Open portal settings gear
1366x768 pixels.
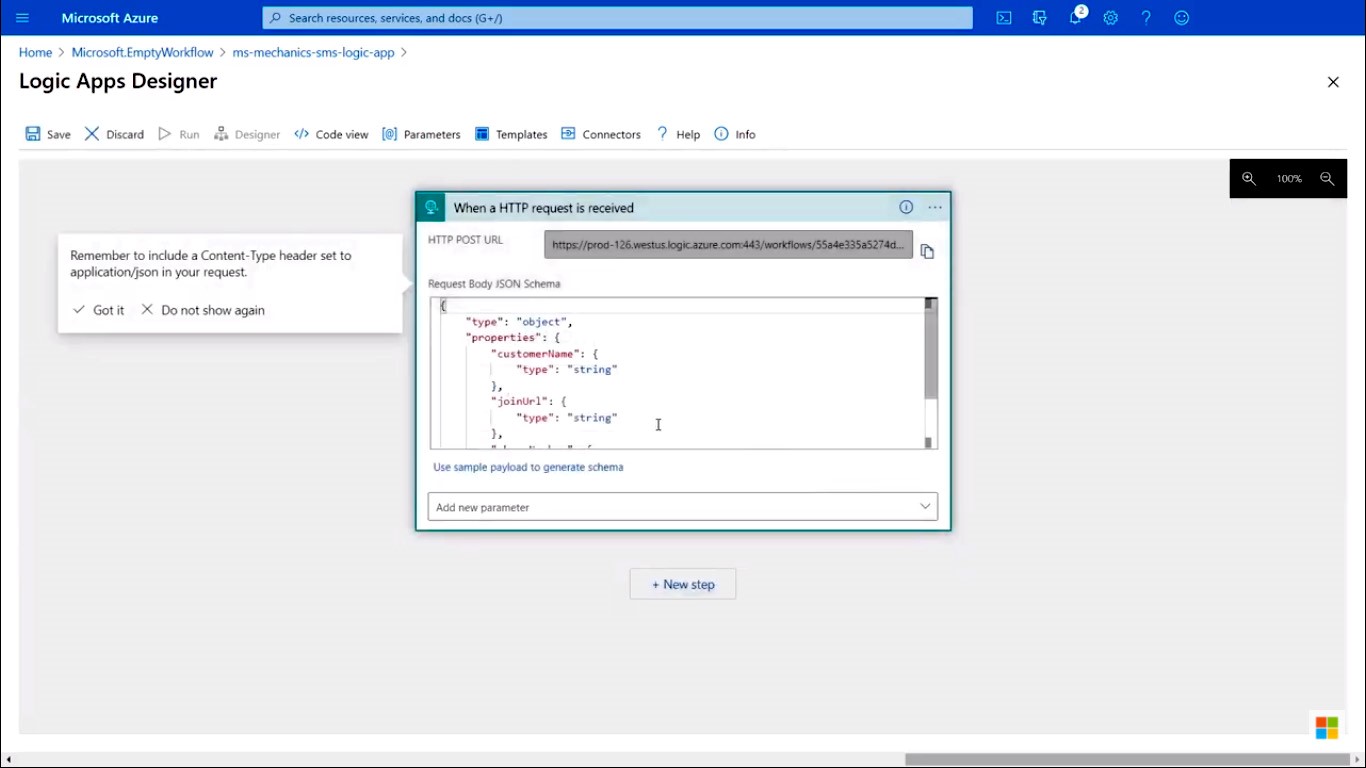[1111, 18]
